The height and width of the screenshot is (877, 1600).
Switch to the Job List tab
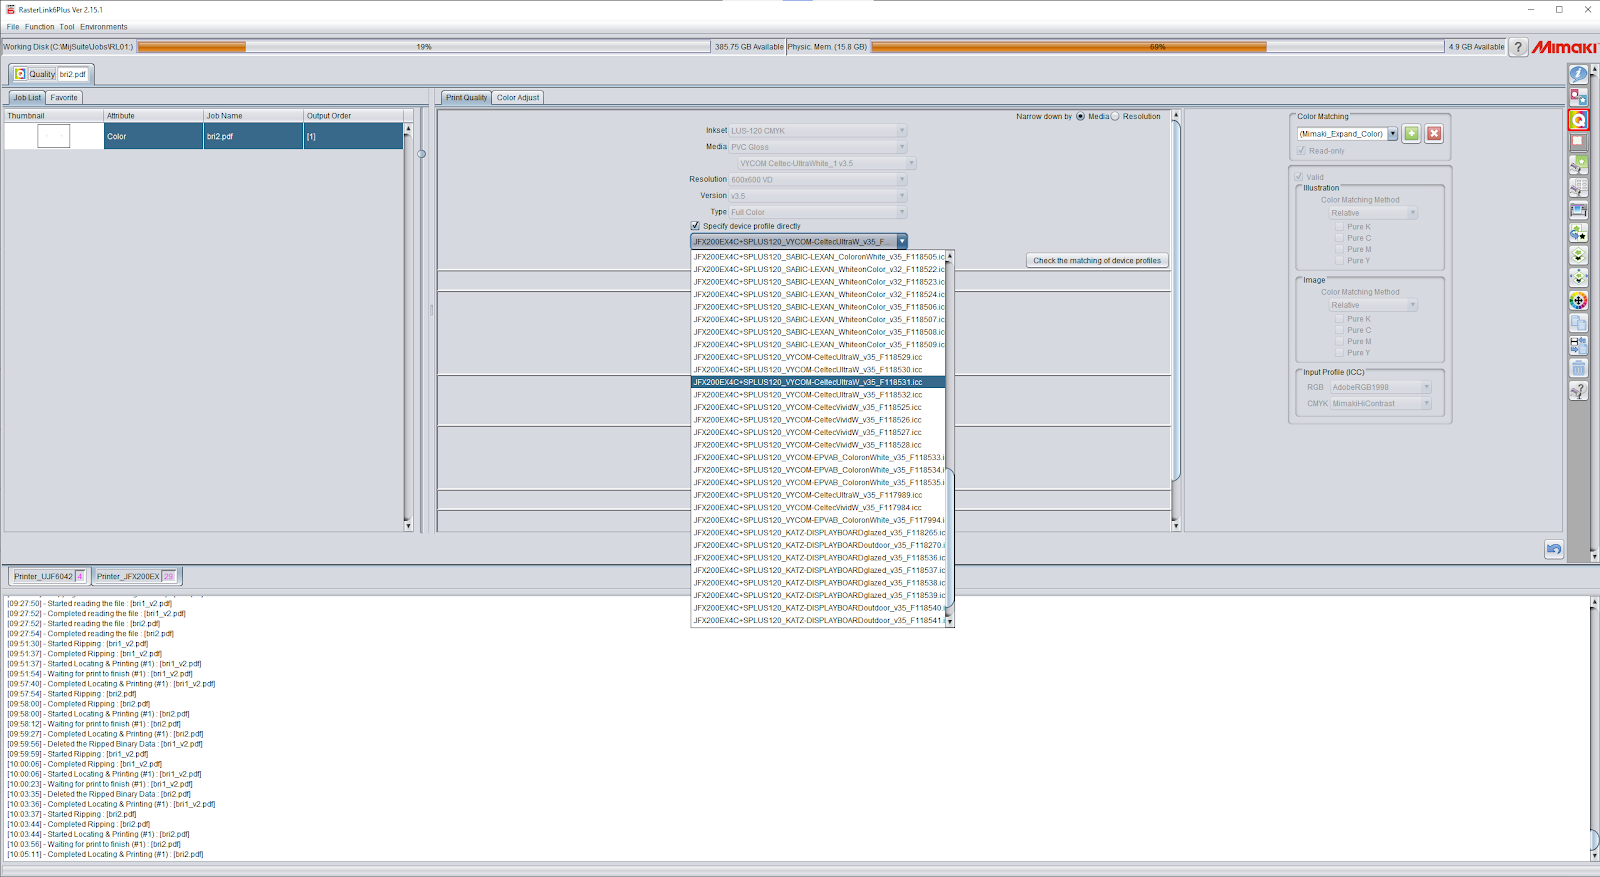tap(27, 97)
